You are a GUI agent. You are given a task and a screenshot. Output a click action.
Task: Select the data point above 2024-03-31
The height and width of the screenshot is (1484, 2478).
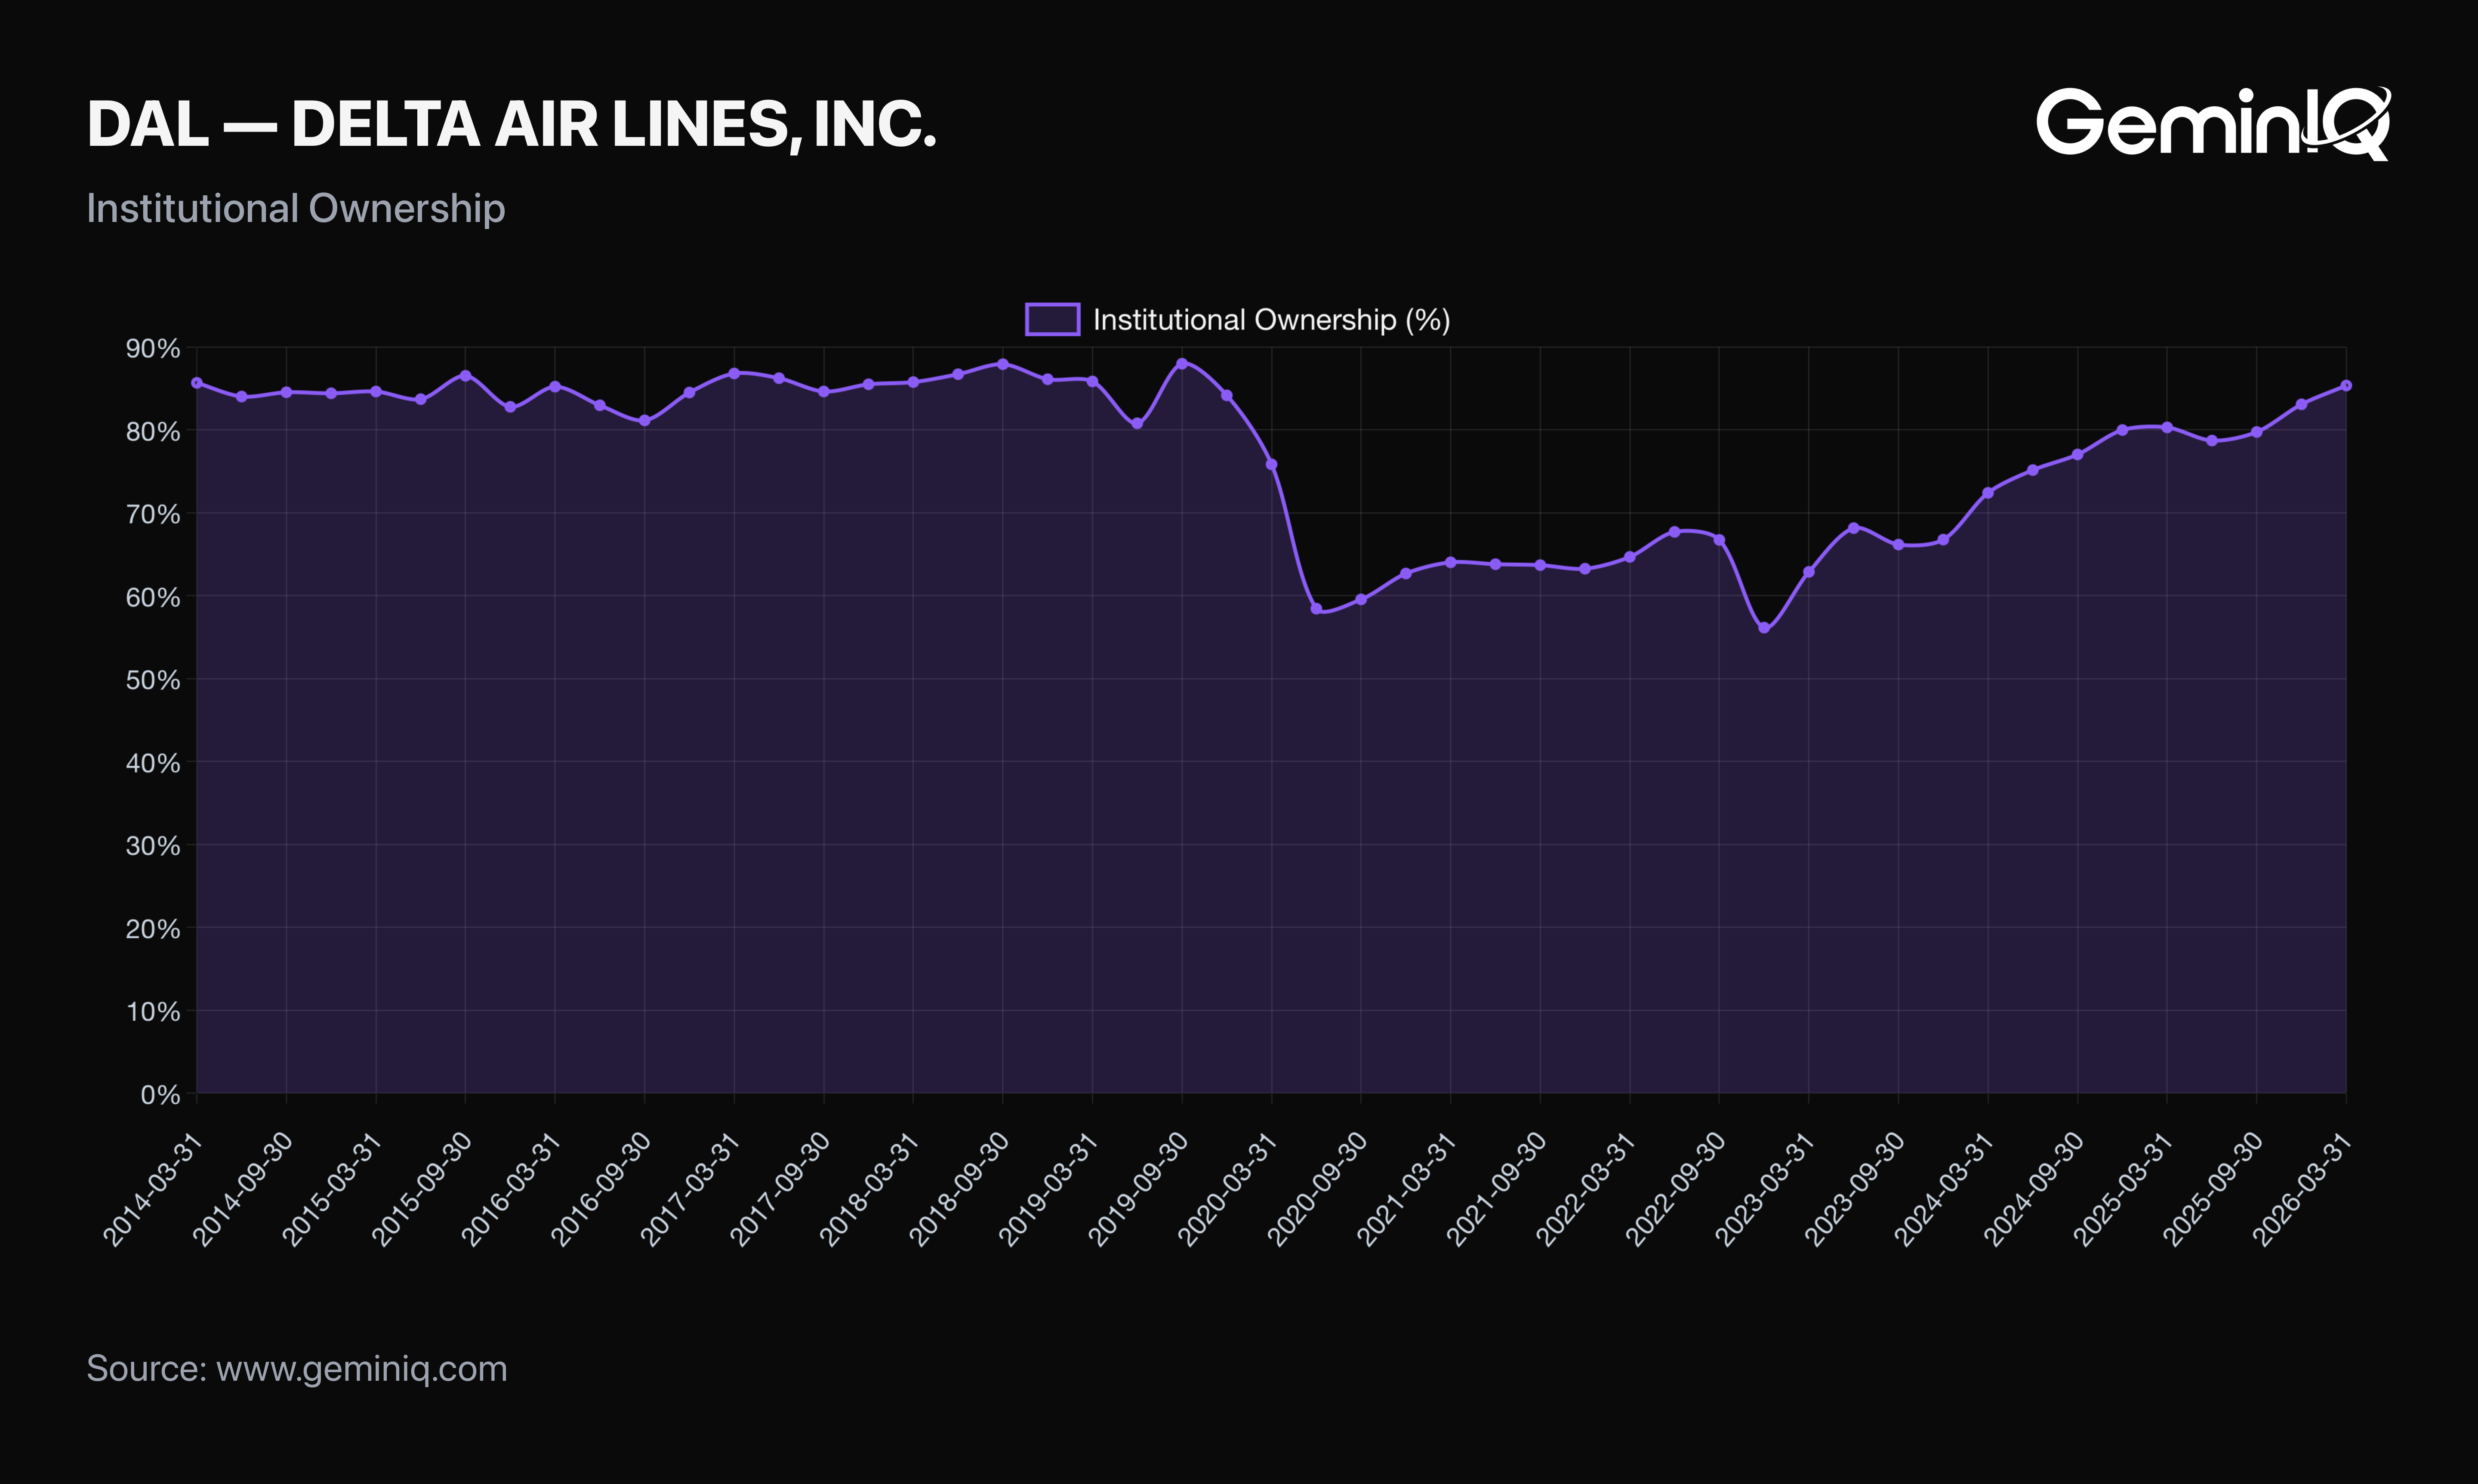click(x=1988, y=493)
